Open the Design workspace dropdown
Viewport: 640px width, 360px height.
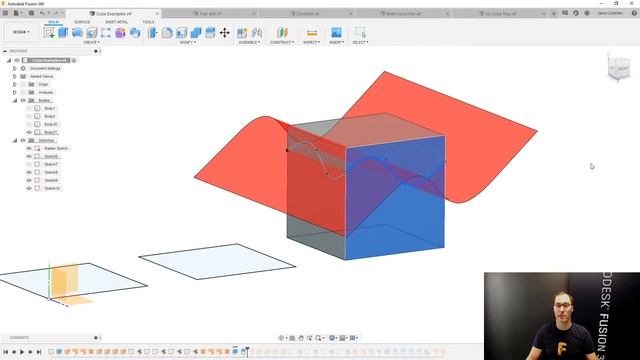pyautogui.click(x=21, y=32)
